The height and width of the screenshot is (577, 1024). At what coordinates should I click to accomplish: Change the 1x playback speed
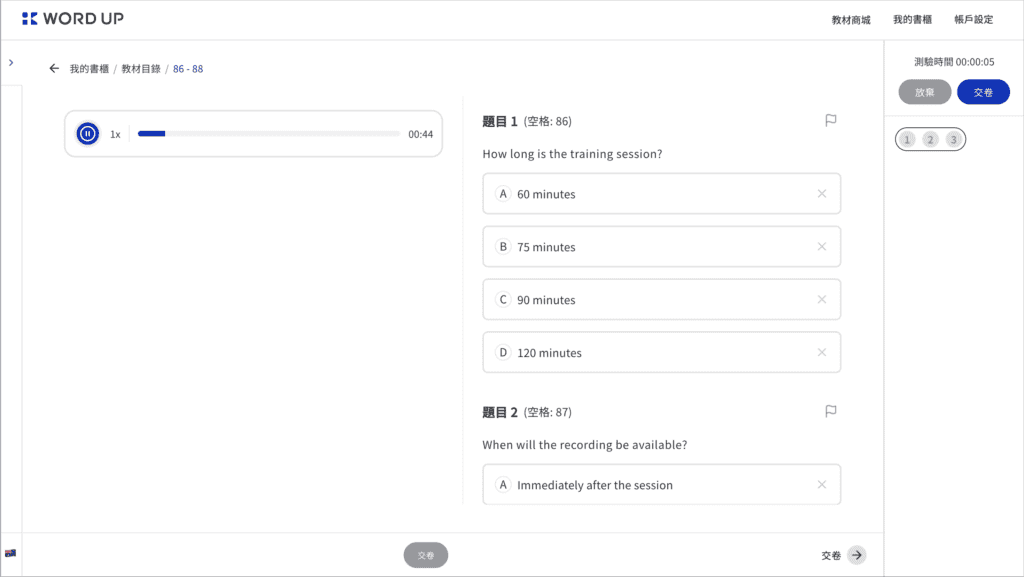[x=115, y=134]
